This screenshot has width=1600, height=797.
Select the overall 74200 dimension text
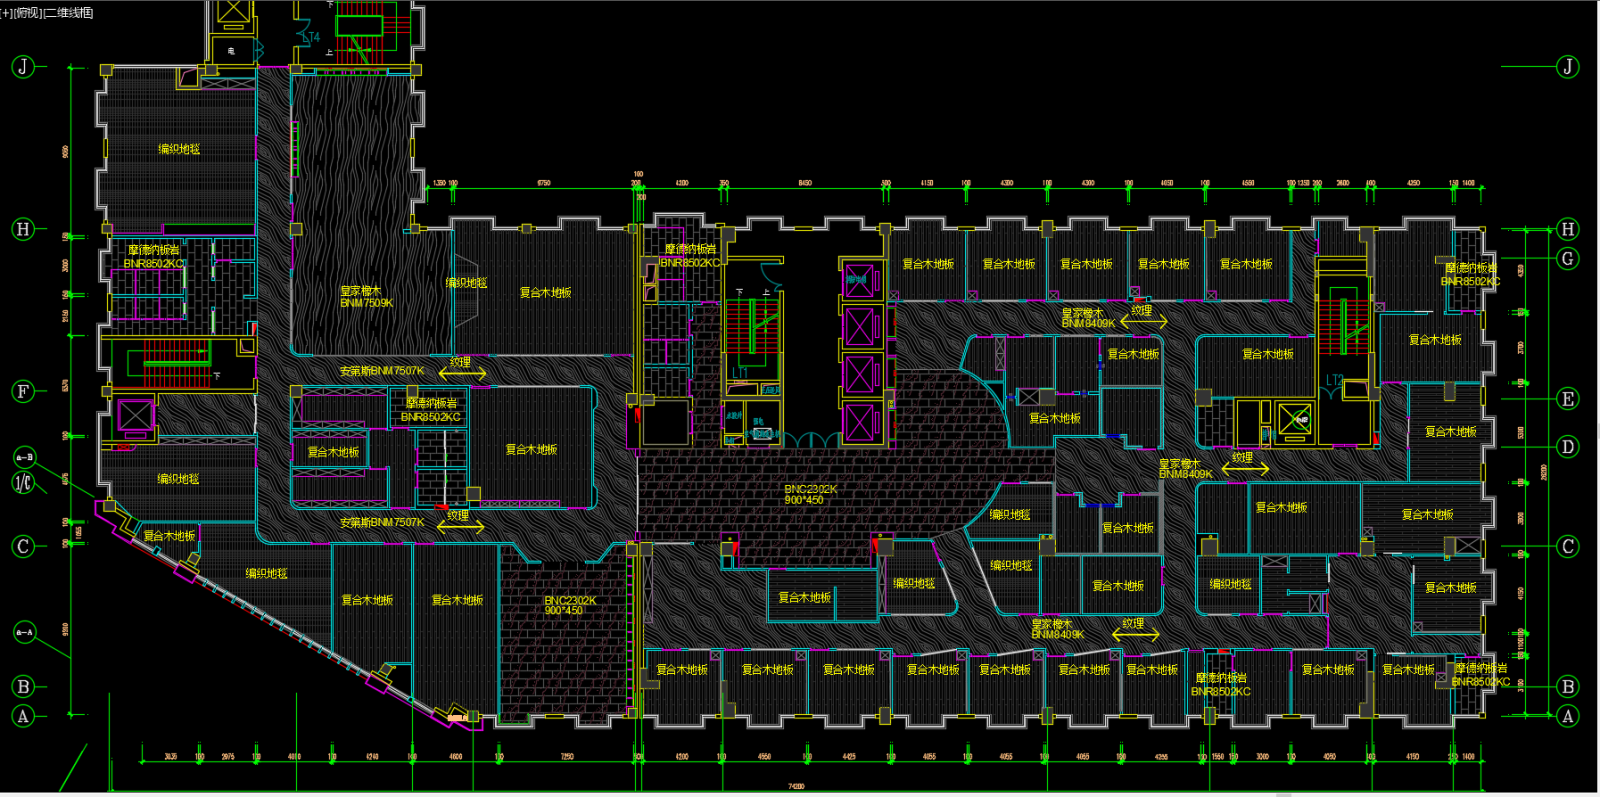click(x=796, y=786)
